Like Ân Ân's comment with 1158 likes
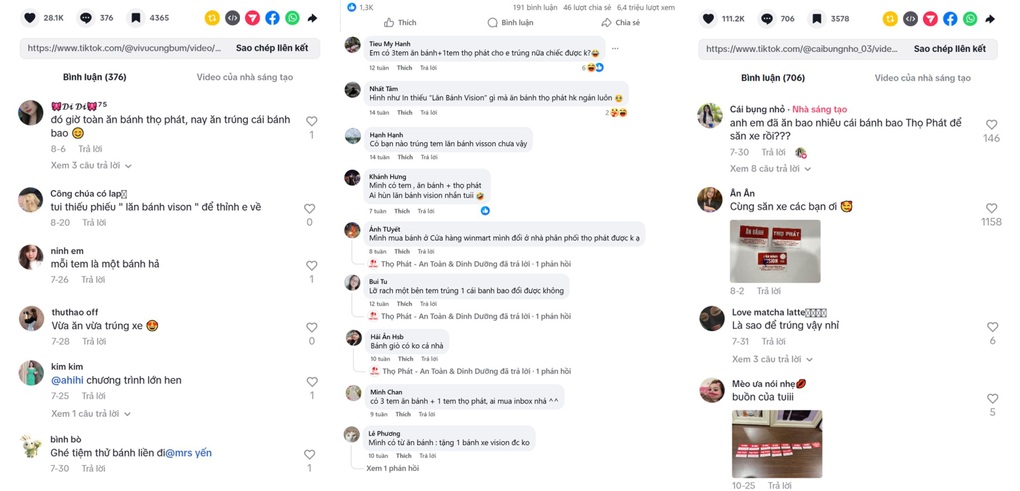 991,208
